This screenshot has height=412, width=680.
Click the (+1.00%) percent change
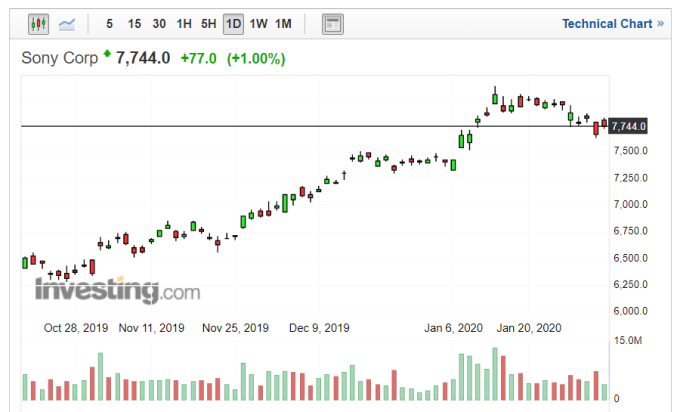point(256,59)
